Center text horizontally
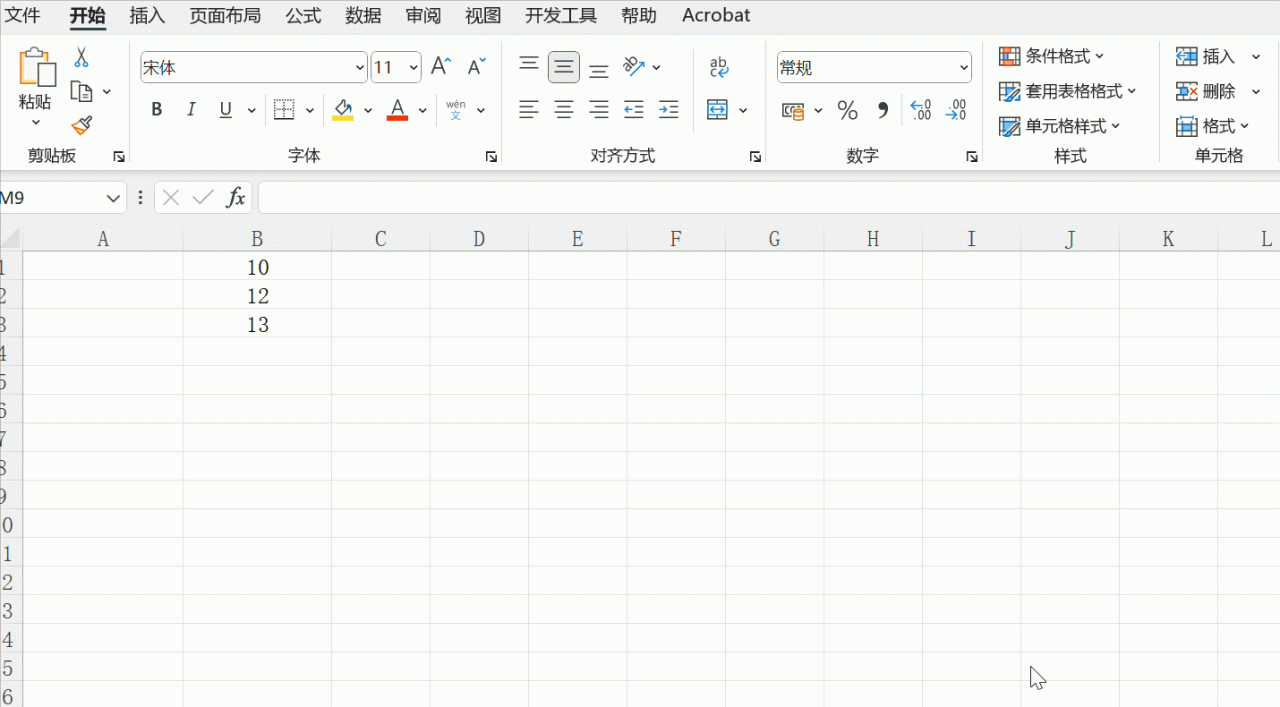Screen dimensions: 1280x707 tap(564, 110)
